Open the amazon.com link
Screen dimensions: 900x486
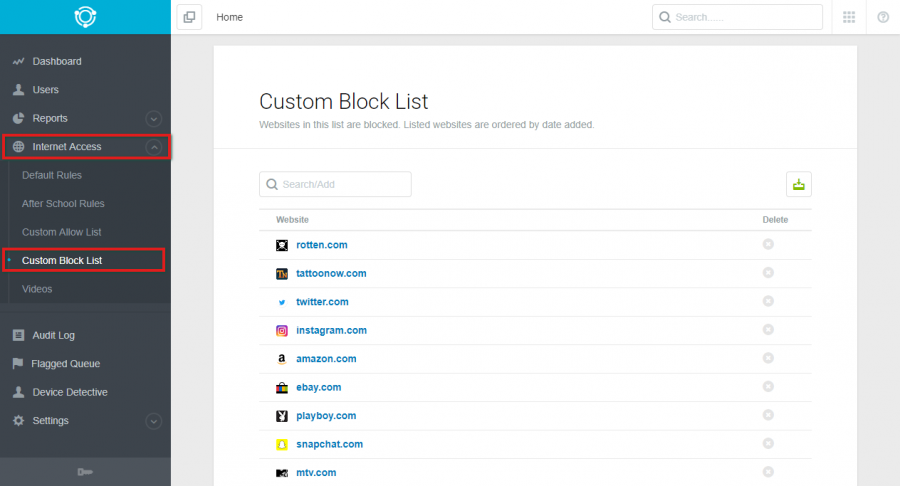(326, 359)
